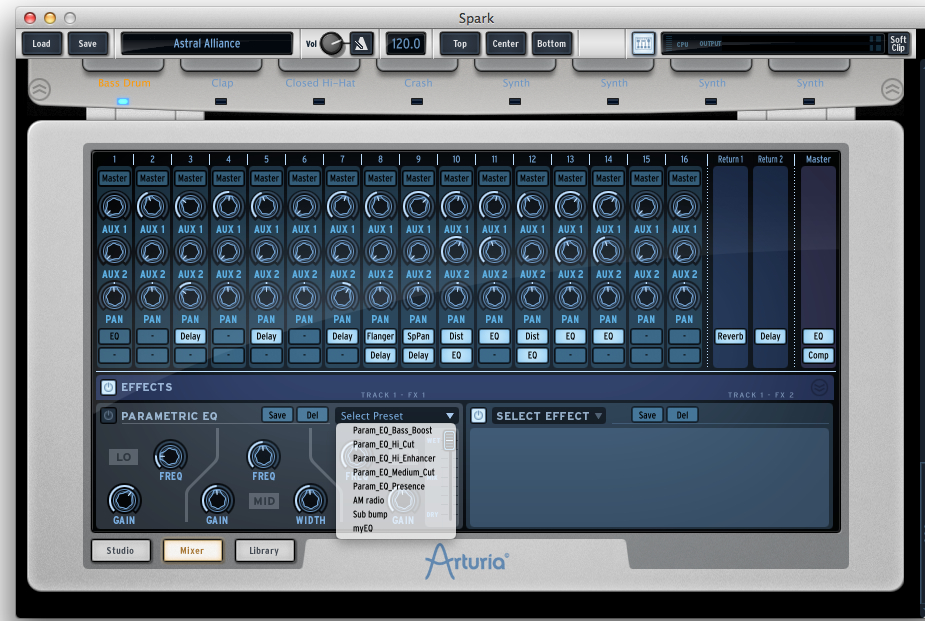Click LO band FREQ knob
Screen dimensions: 925x621
pyautogui.click(x=170, y=456)
